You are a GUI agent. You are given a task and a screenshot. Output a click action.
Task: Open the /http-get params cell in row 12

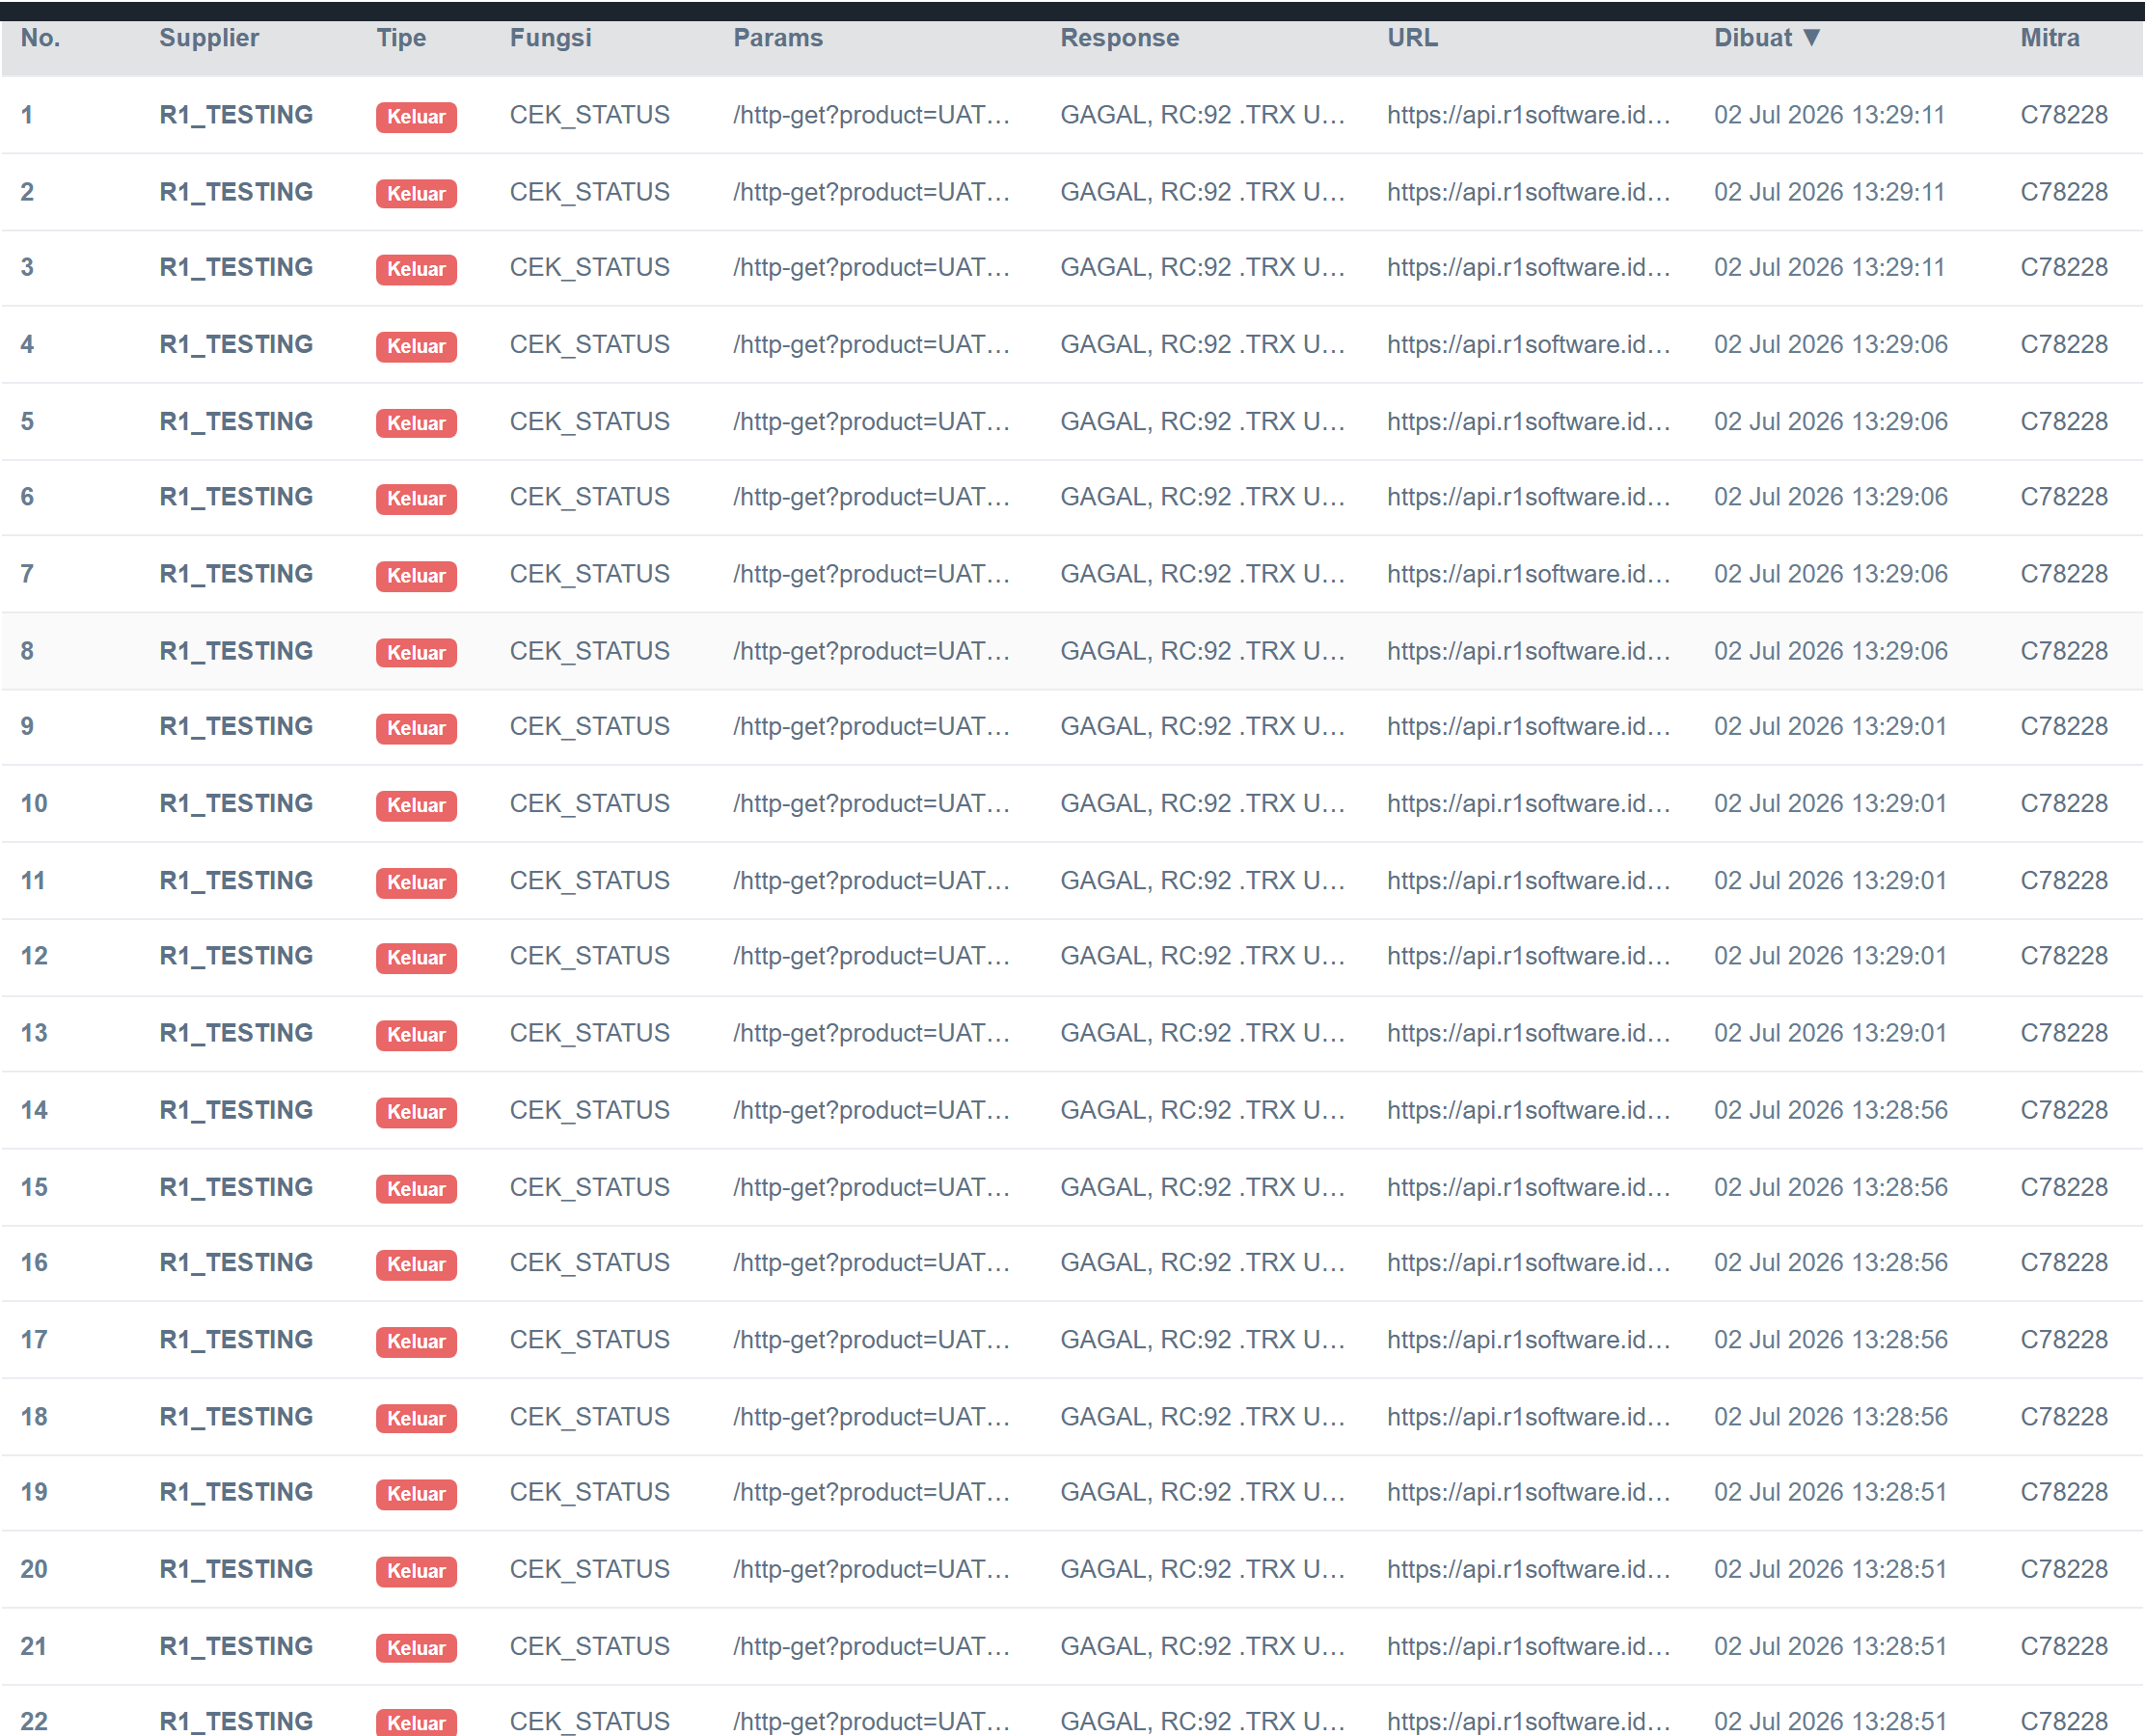tap(871, 957)
